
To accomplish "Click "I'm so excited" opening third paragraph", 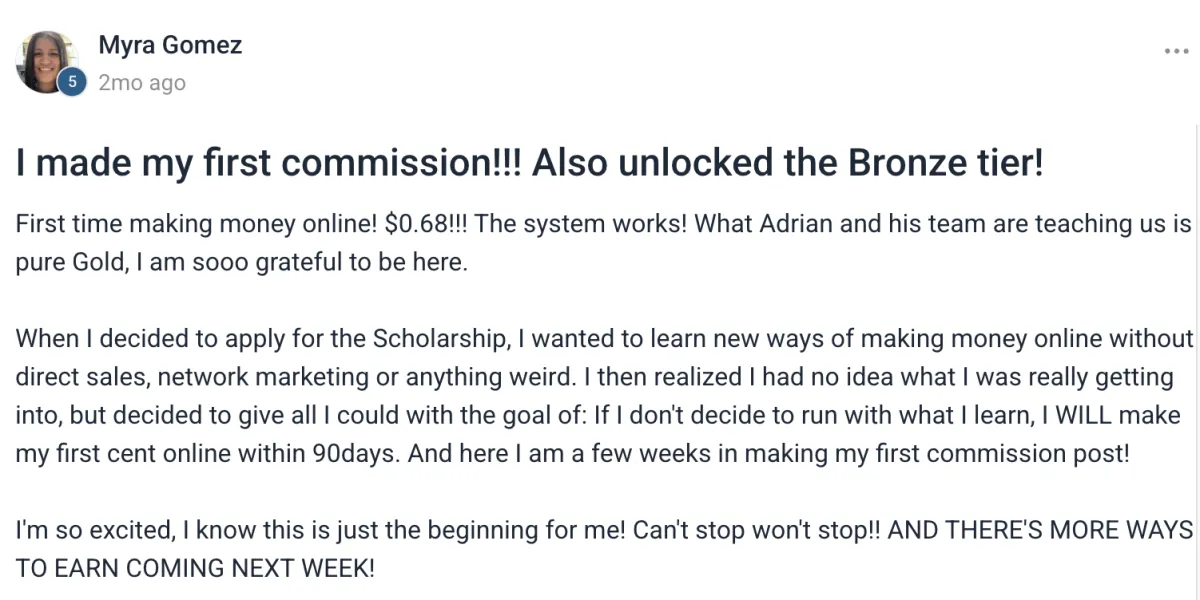I will (x=80, y=530).
